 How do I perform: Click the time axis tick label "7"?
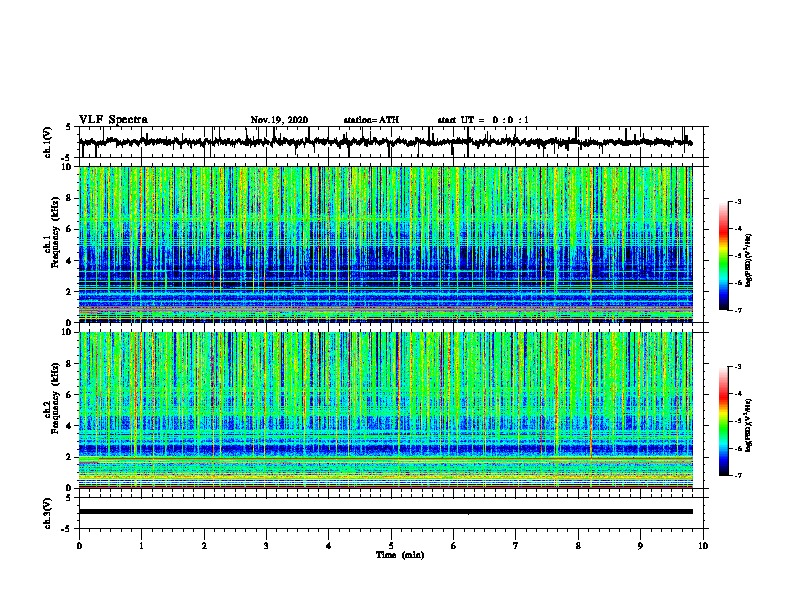pos(516,546)
